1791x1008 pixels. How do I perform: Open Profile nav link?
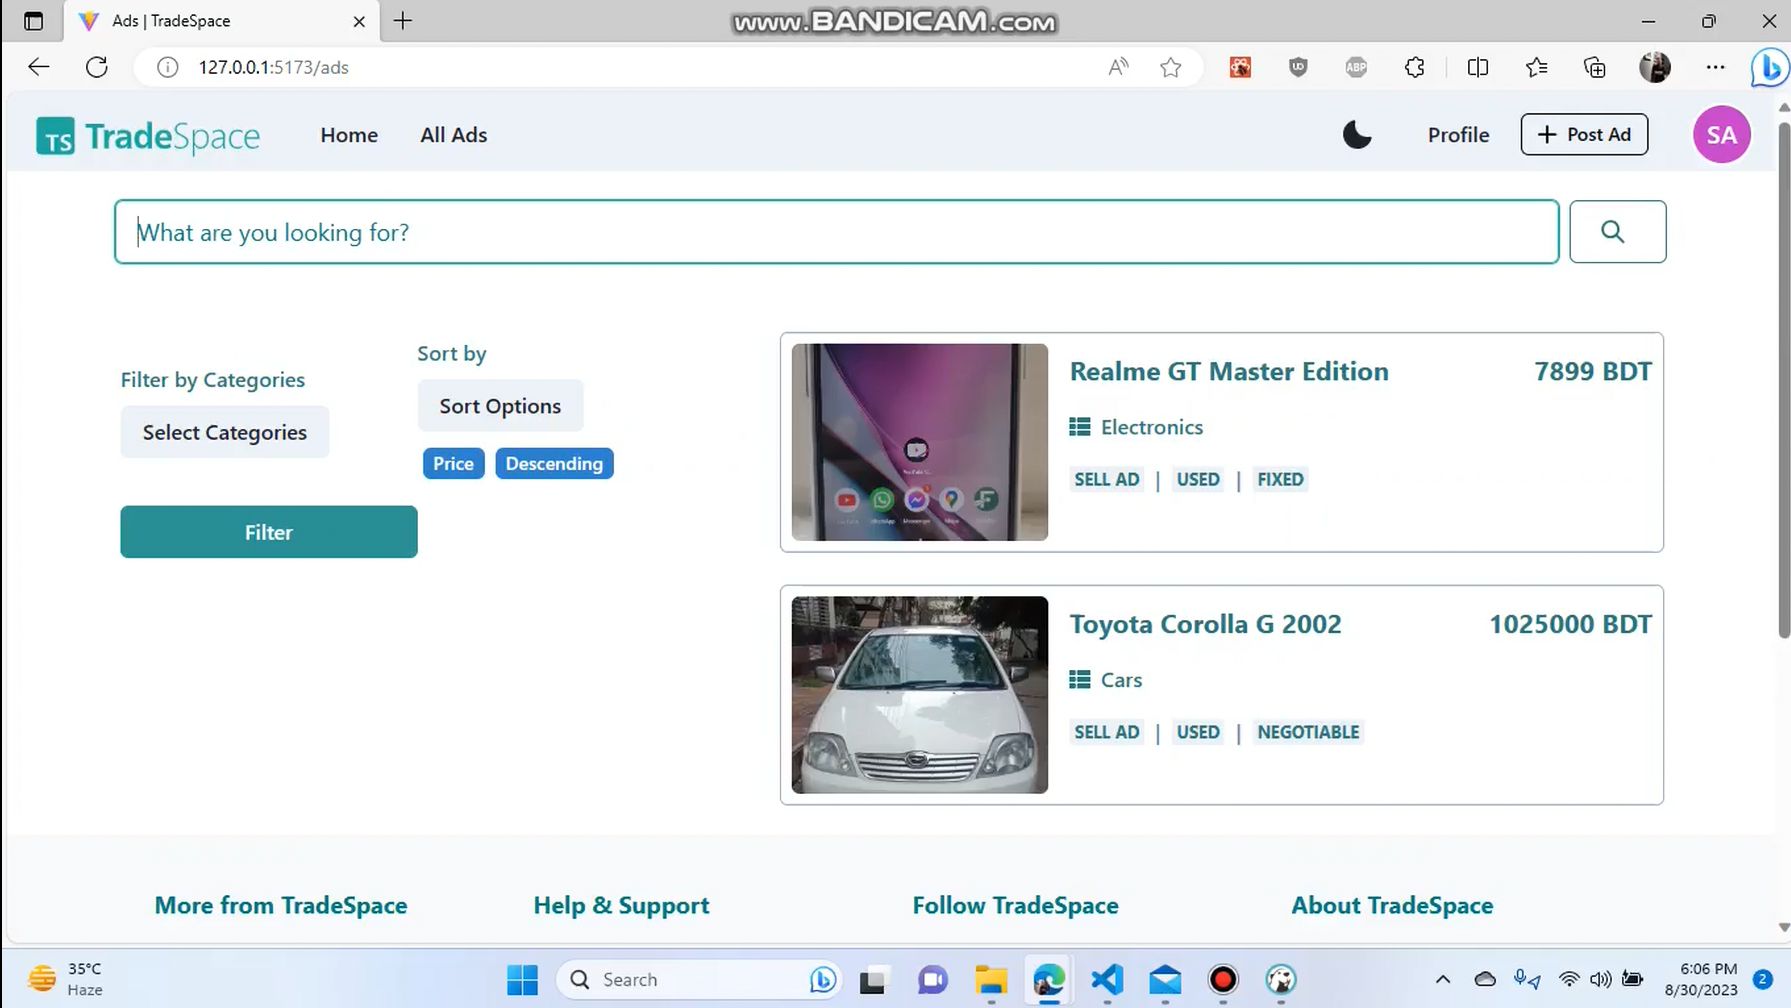[x=1458, y=135]
